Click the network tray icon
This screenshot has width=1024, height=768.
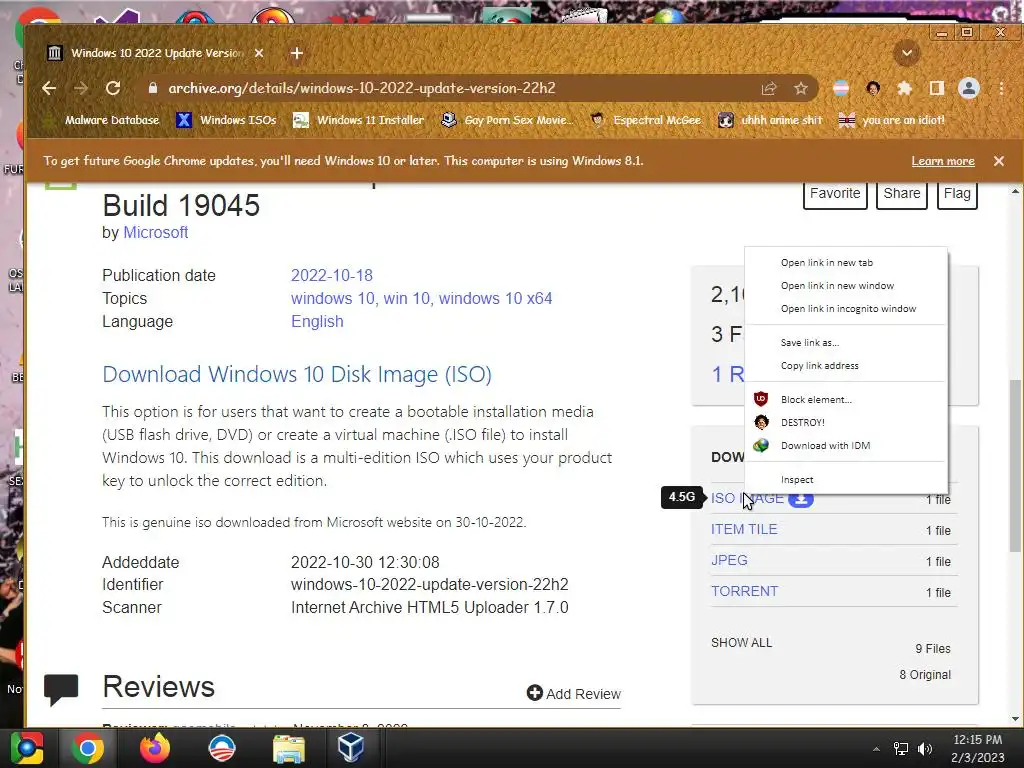(x=901, y=748)
